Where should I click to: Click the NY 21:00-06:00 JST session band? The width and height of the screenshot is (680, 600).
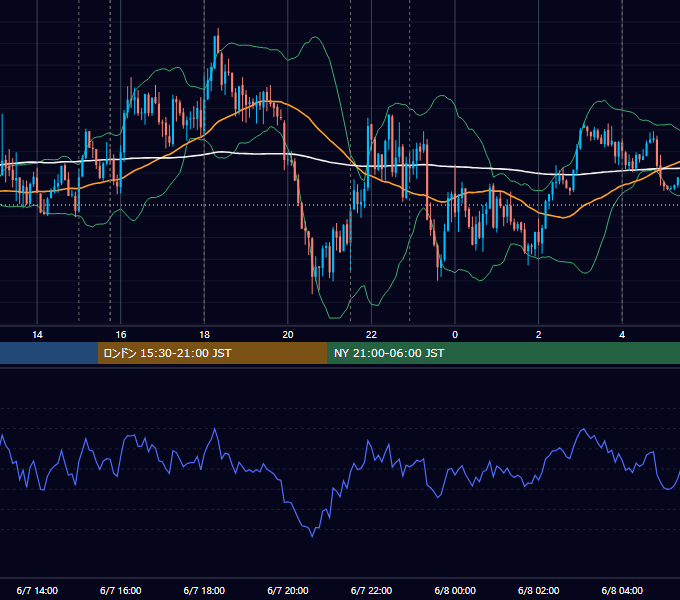(503, 353)
